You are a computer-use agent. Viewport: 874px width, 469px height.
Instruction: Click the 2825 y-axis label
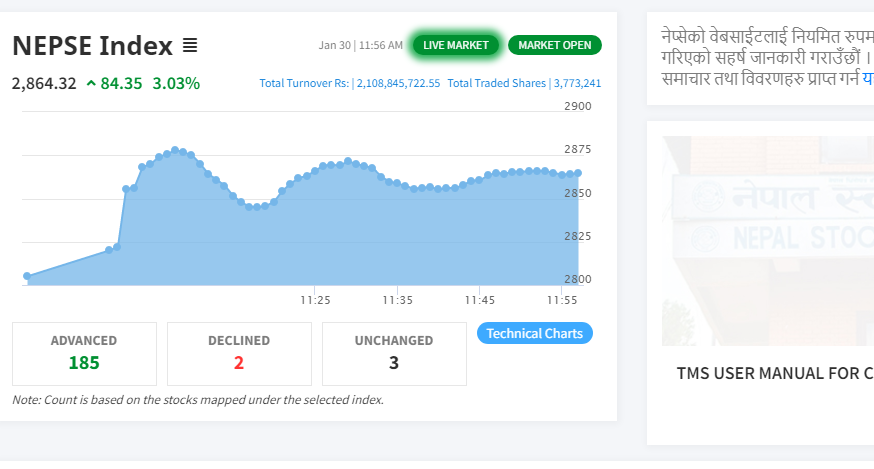[x=577, y=236]
